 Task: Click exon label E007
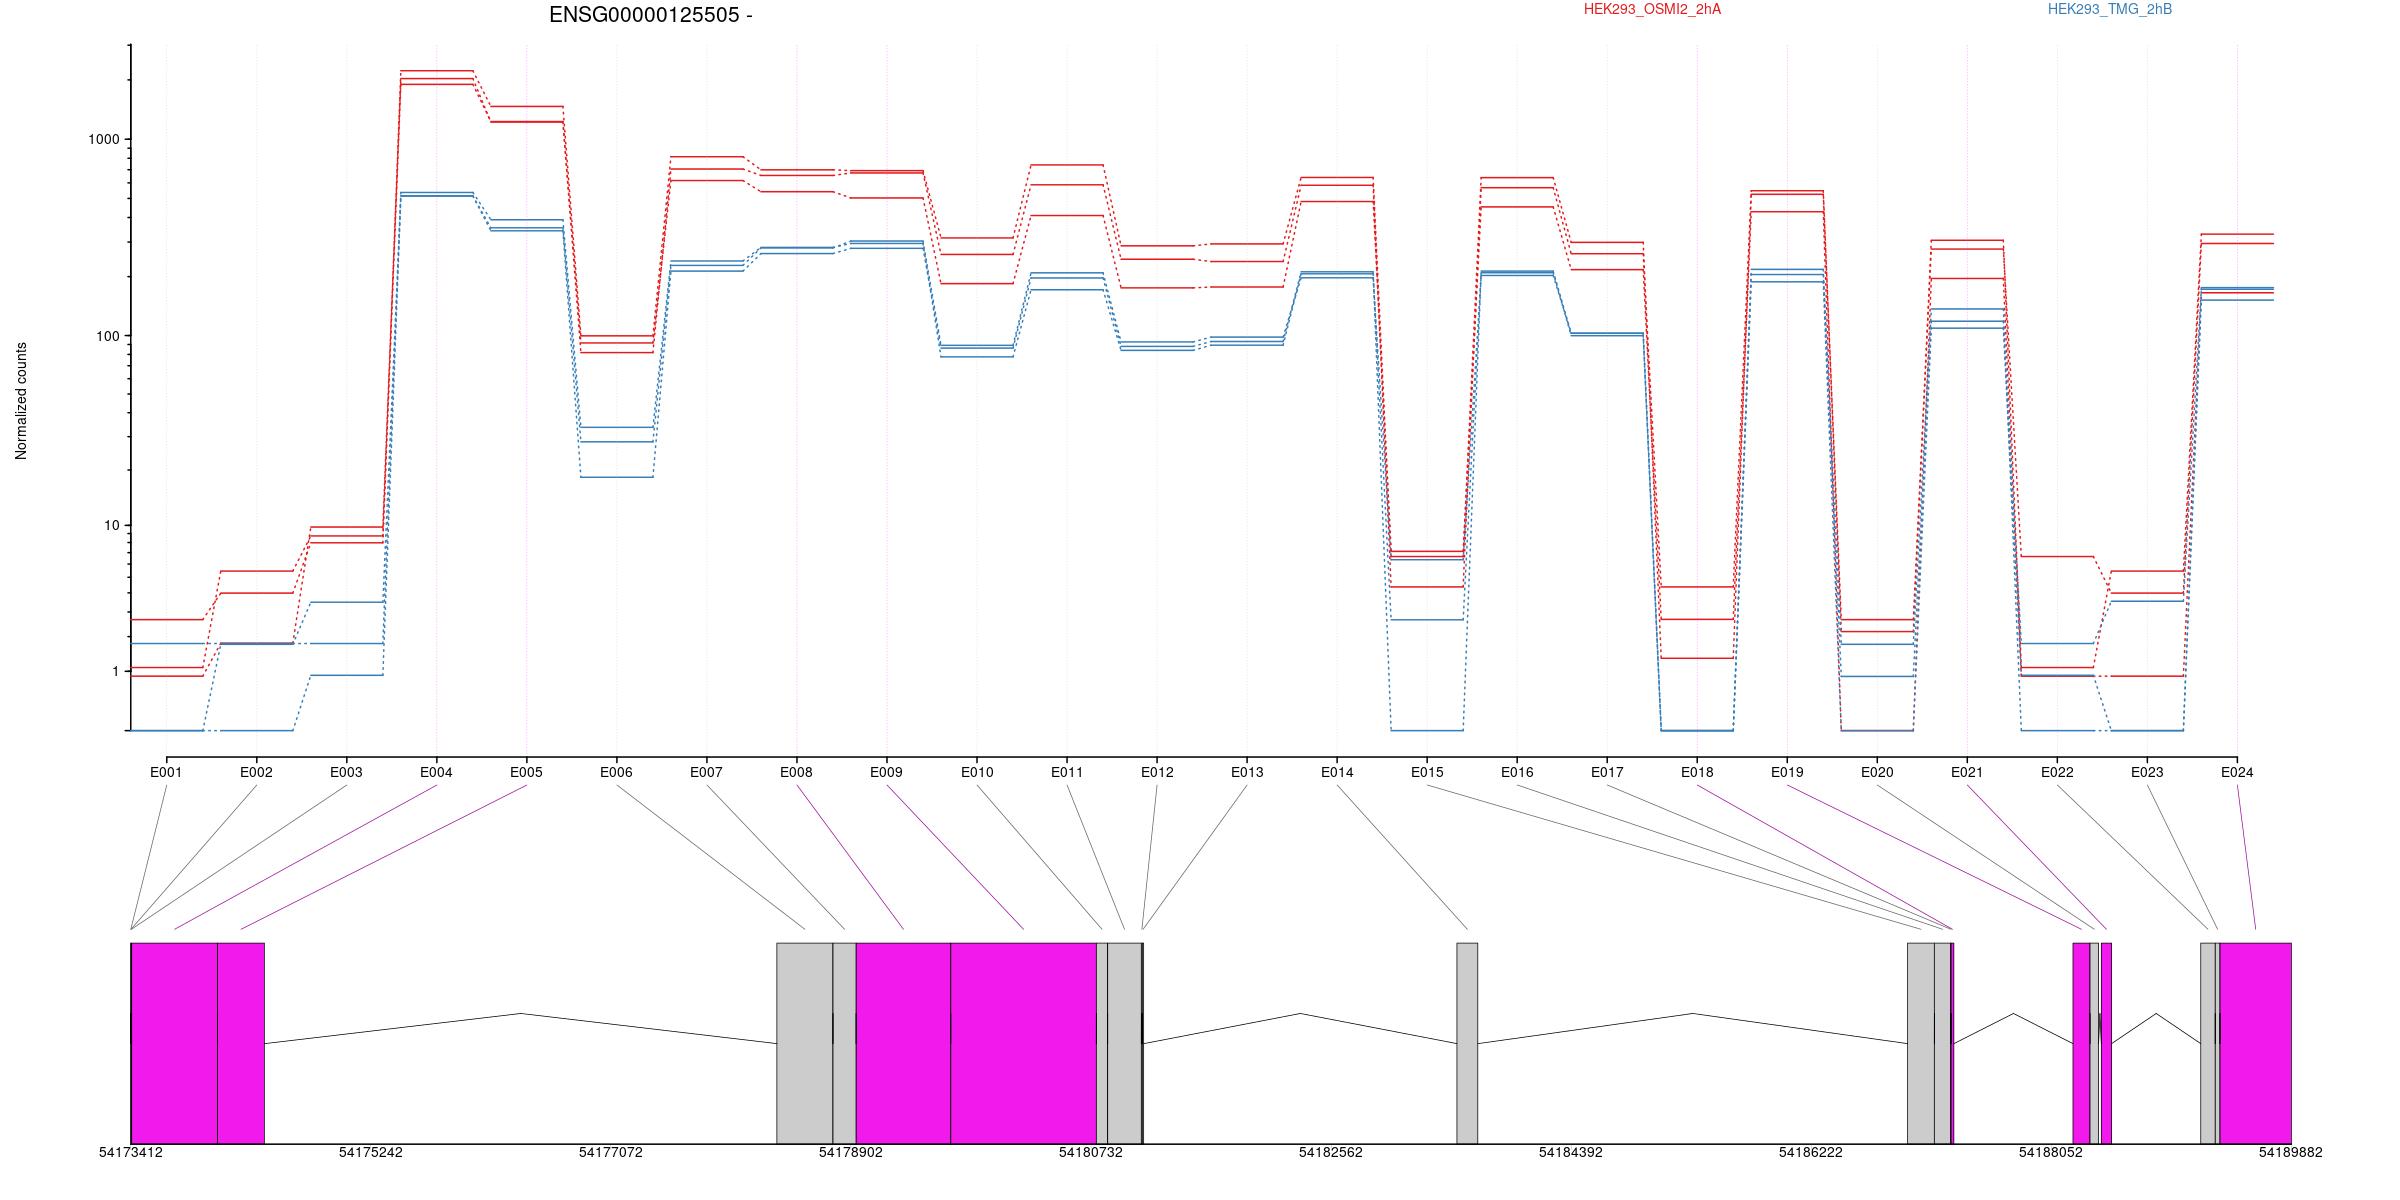point(706,772)
